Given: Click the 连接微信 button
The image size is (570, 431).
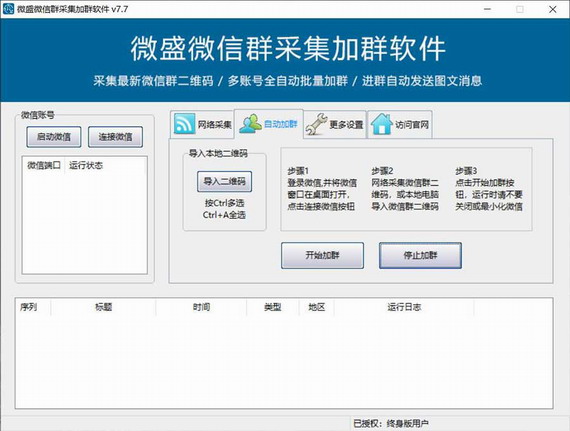Looking at the screenshot, I should point(115,137).
